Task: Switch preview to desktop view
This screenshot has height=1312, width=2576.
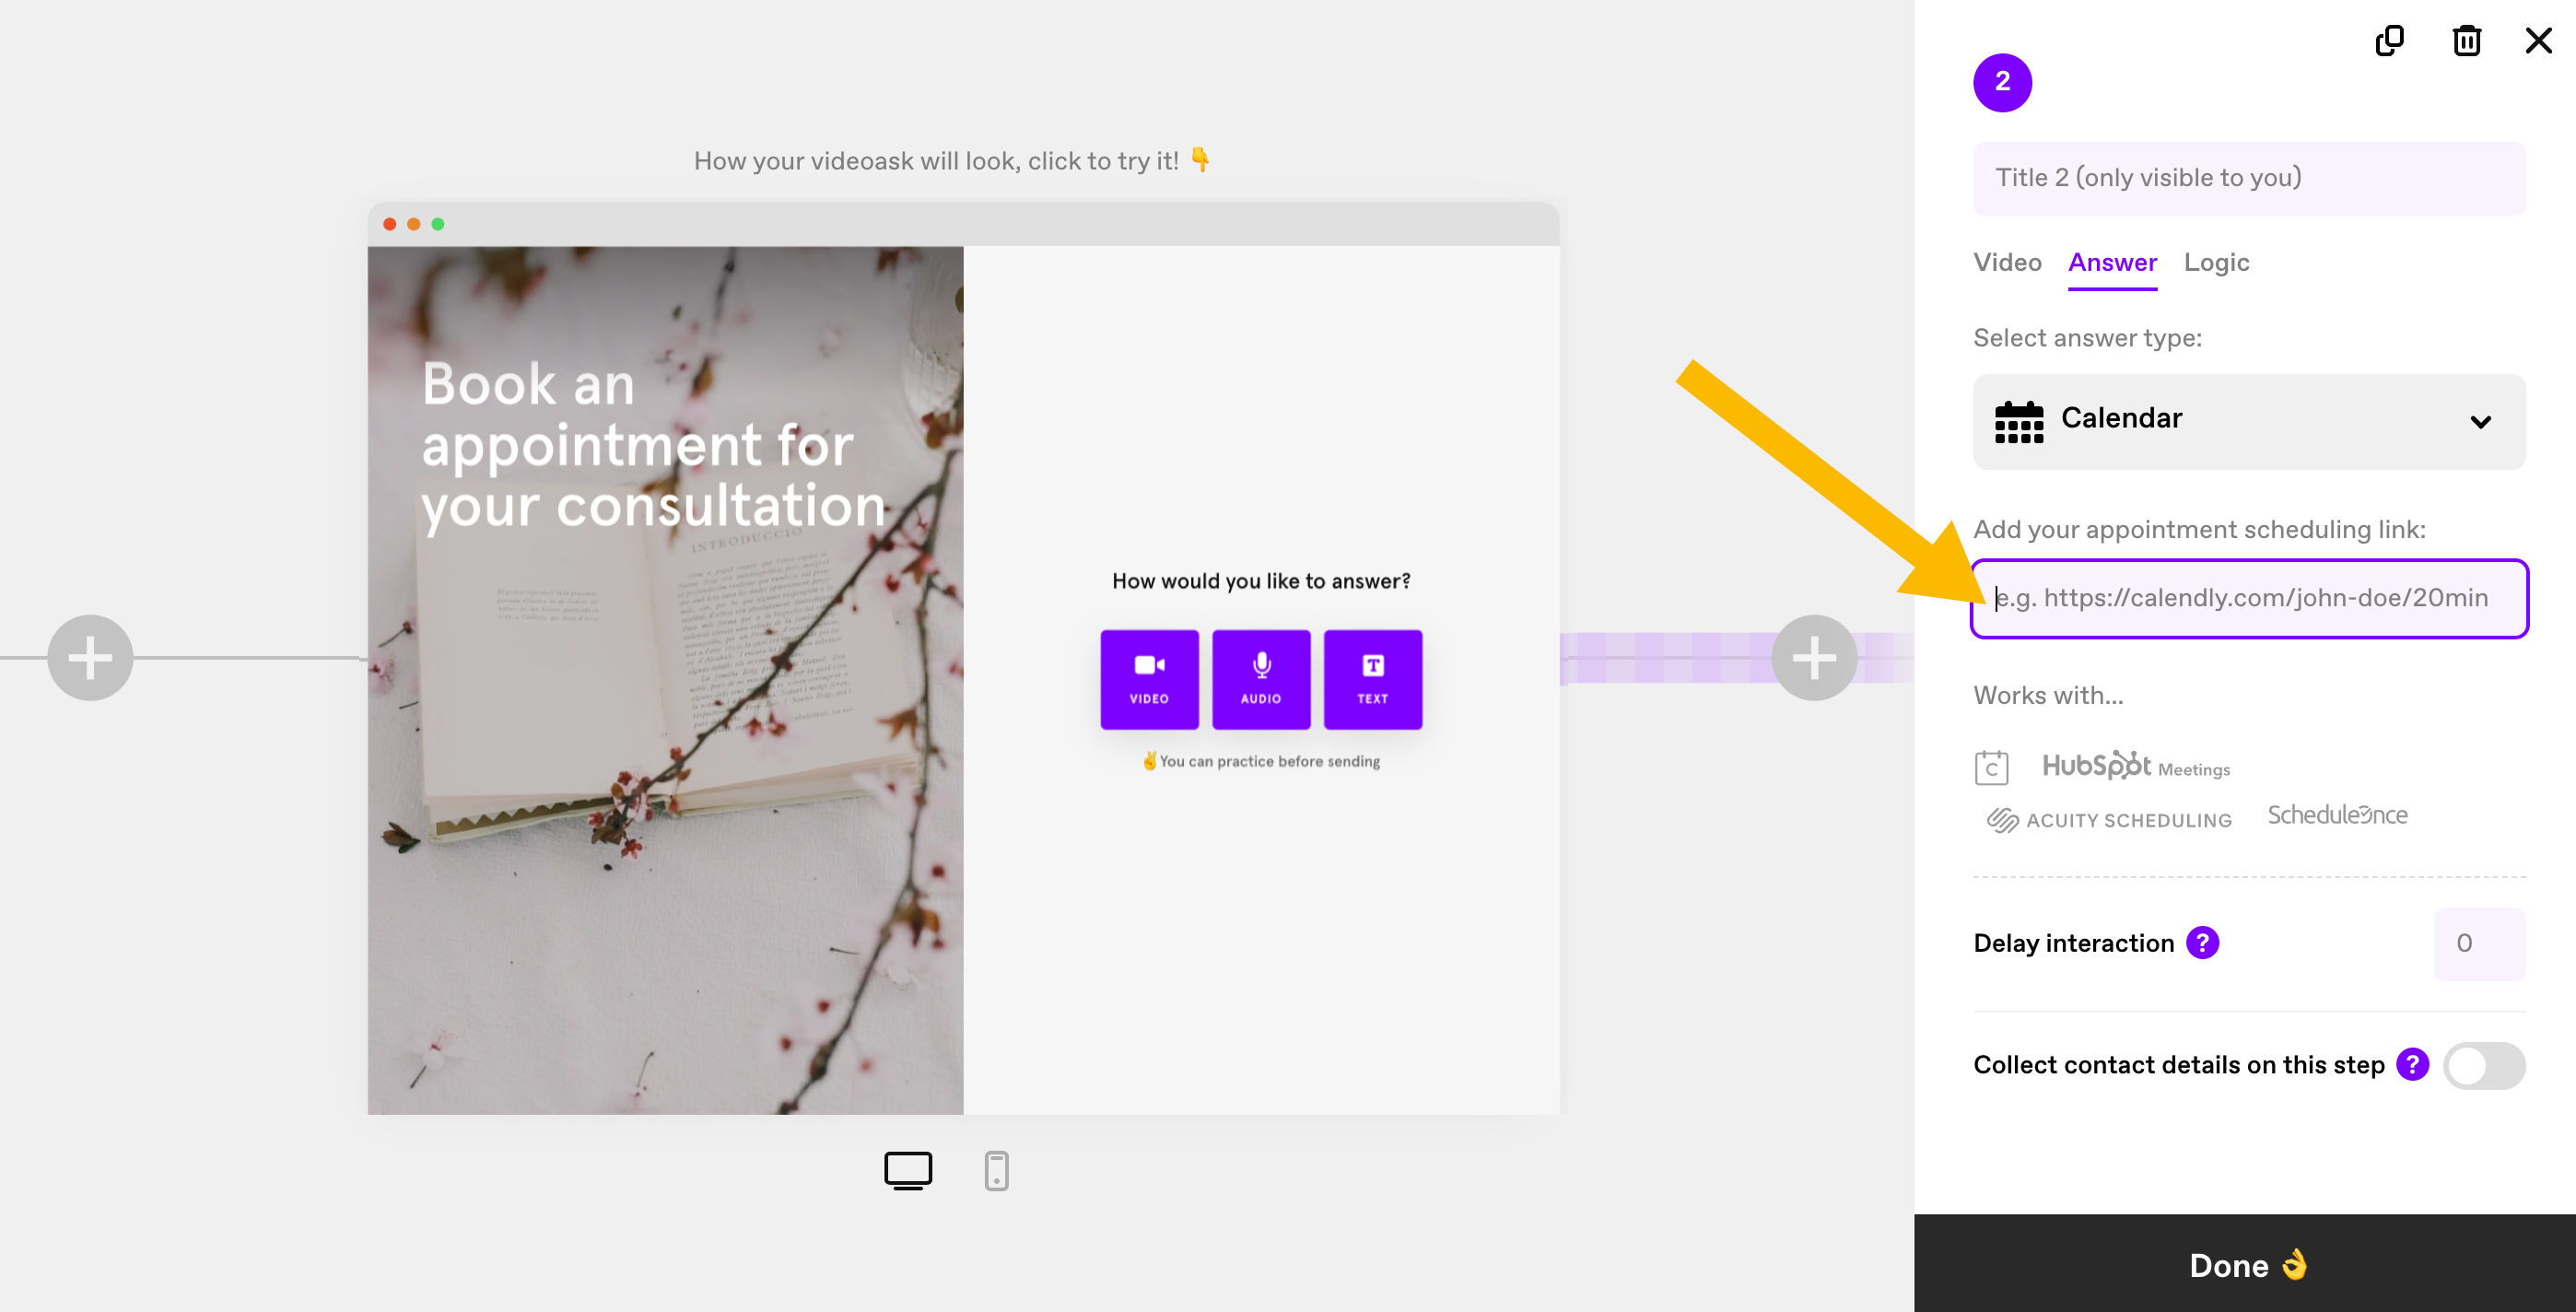Action: point(908,1170)
